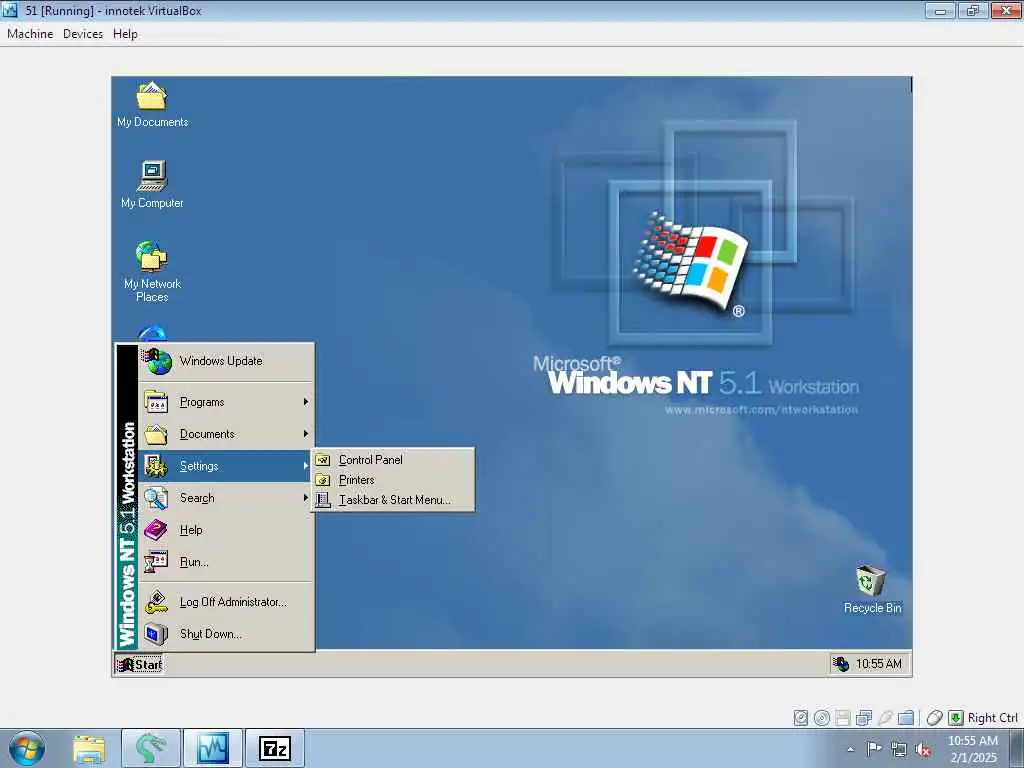
Task: Click the Log Off key icon
Action: [156, 601]
